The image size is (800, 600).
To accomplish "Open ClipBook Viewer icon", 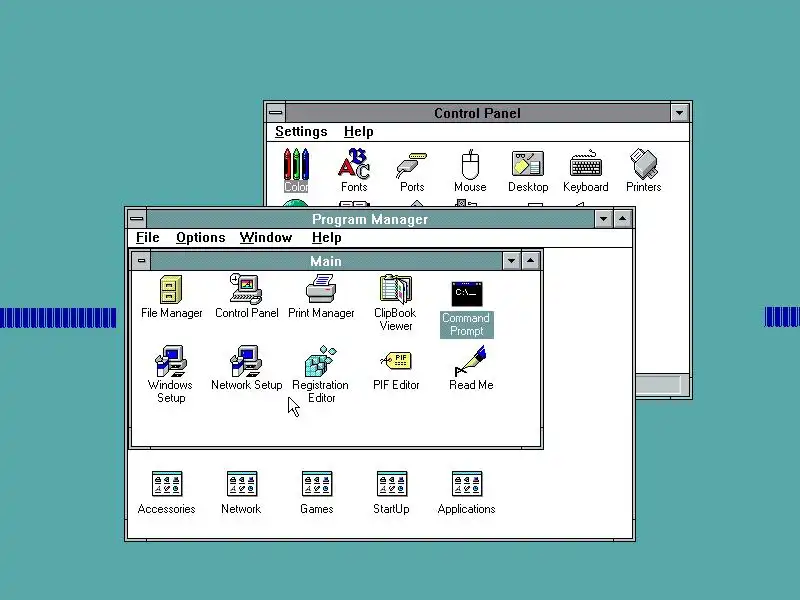I will (395, 289).
